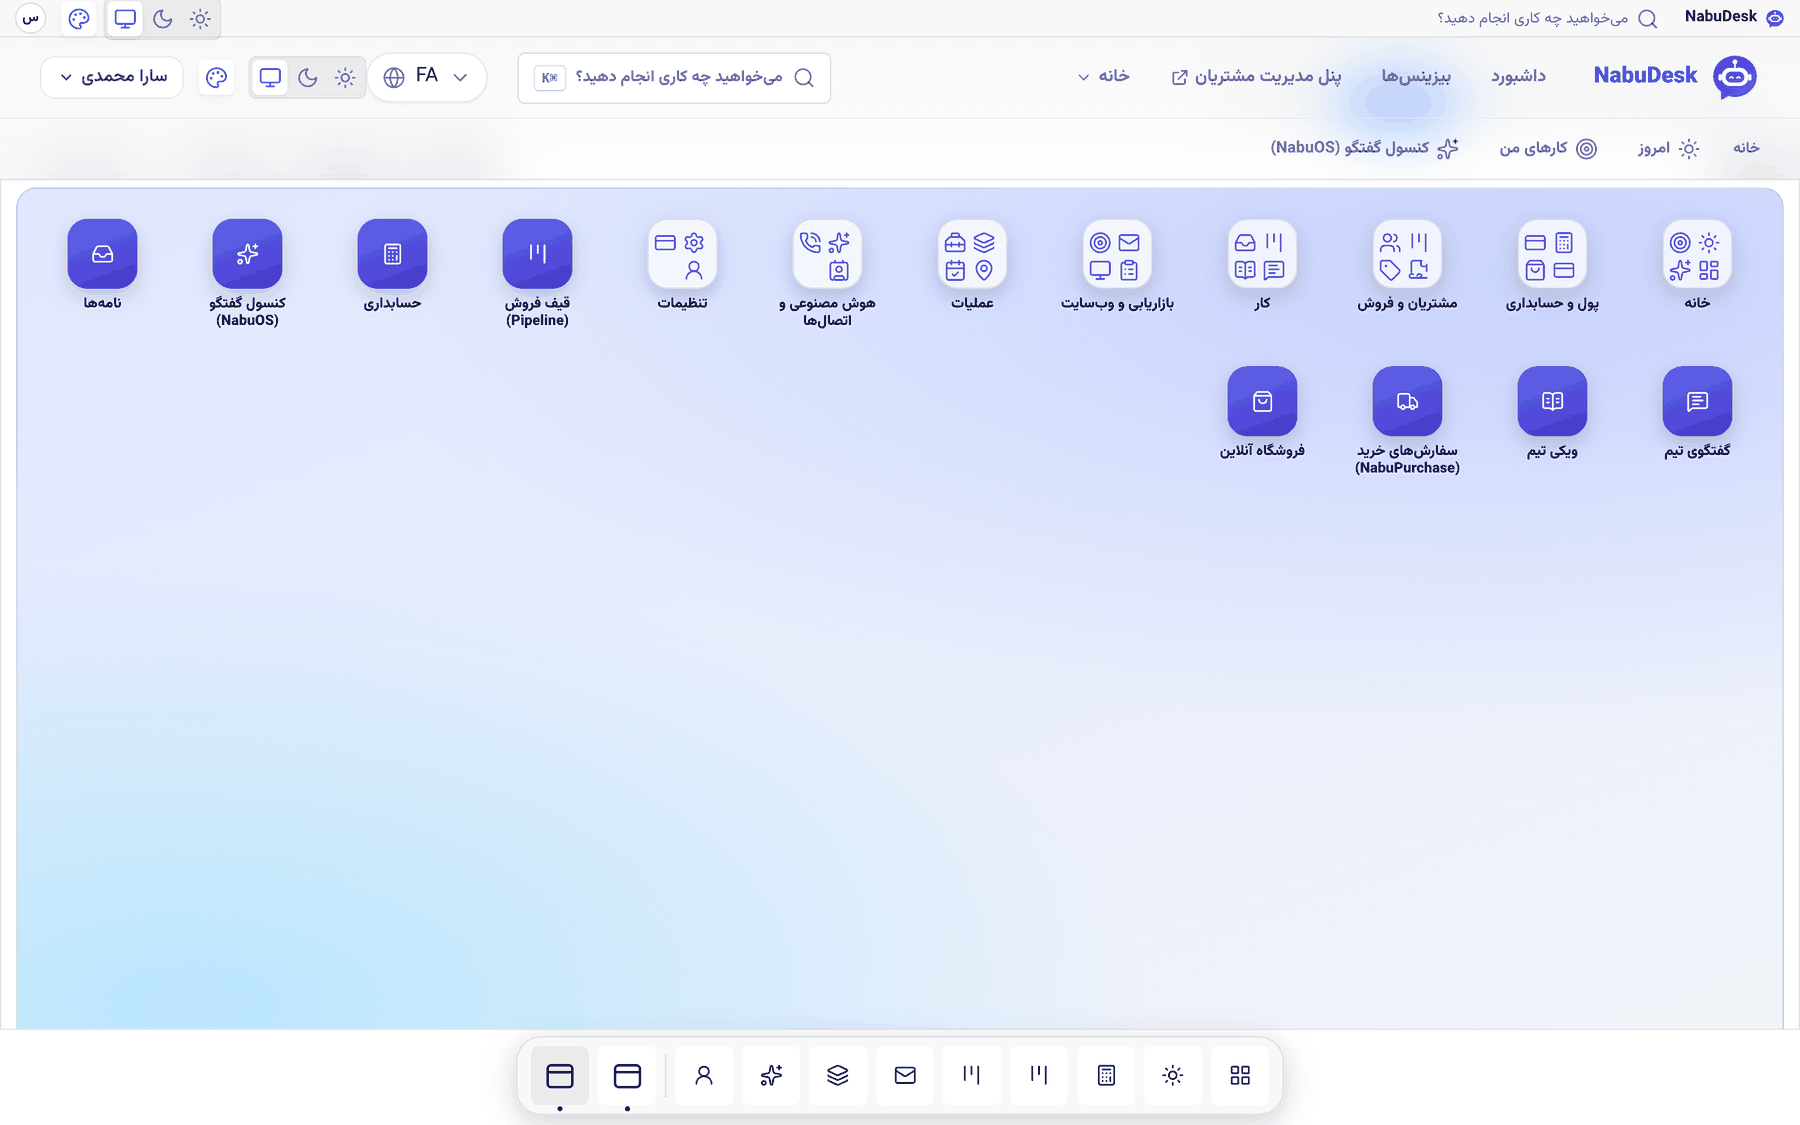Select sun light-mode toggle in compact top strip
This screenshot has height=1125, width=1800.
click(x=200, y=19)
